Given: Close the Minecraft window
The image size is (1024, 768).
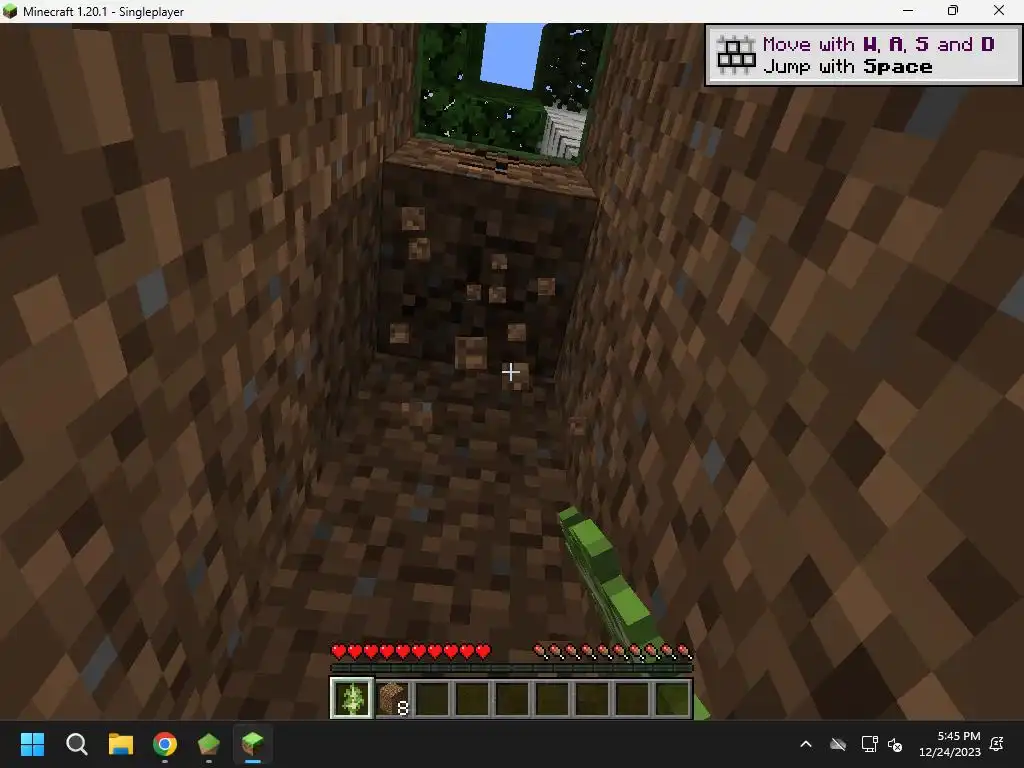Looking at the screenshot, I should click(x=999, y=11).
